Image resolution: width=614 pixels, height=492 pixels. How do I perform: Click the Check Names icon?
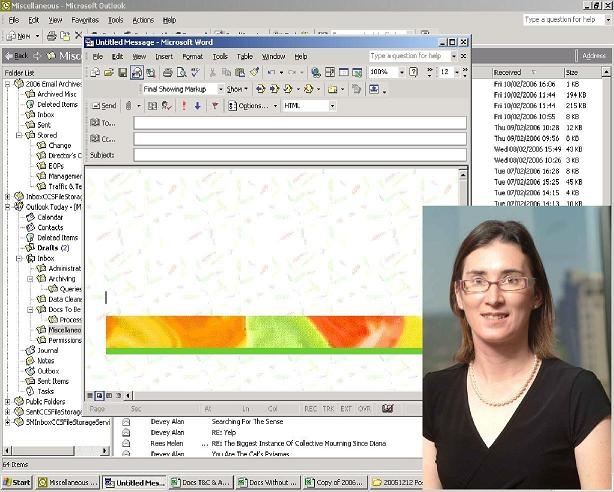[166, 105]
